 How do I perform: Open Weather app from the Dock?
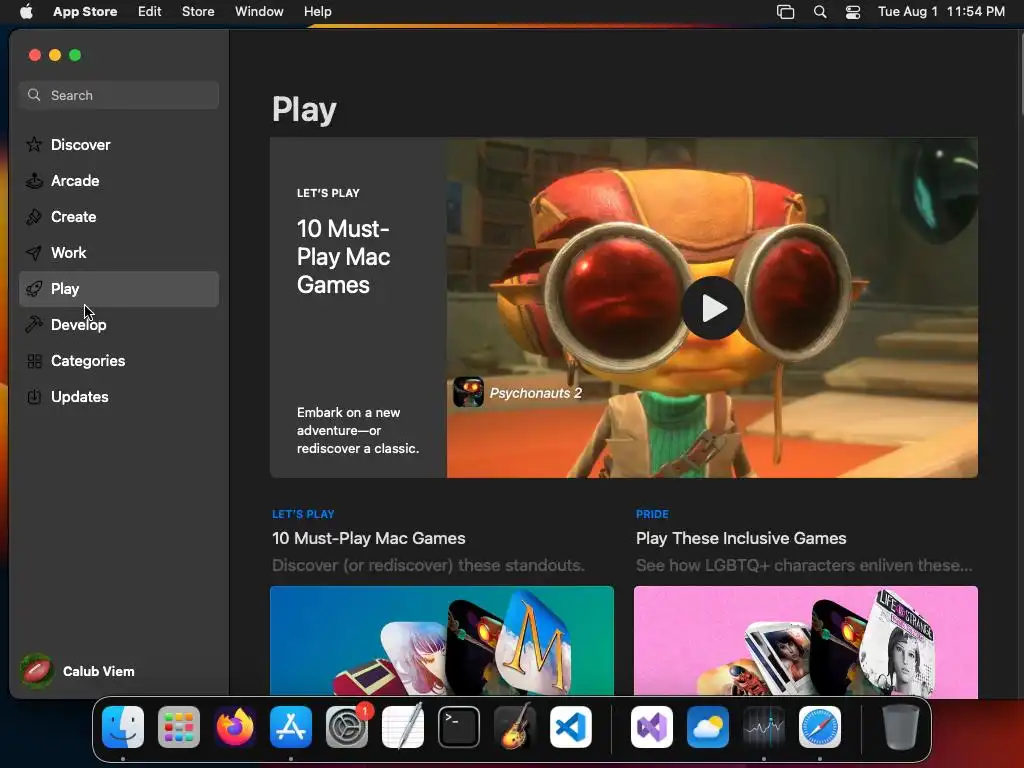pos(708,727)
